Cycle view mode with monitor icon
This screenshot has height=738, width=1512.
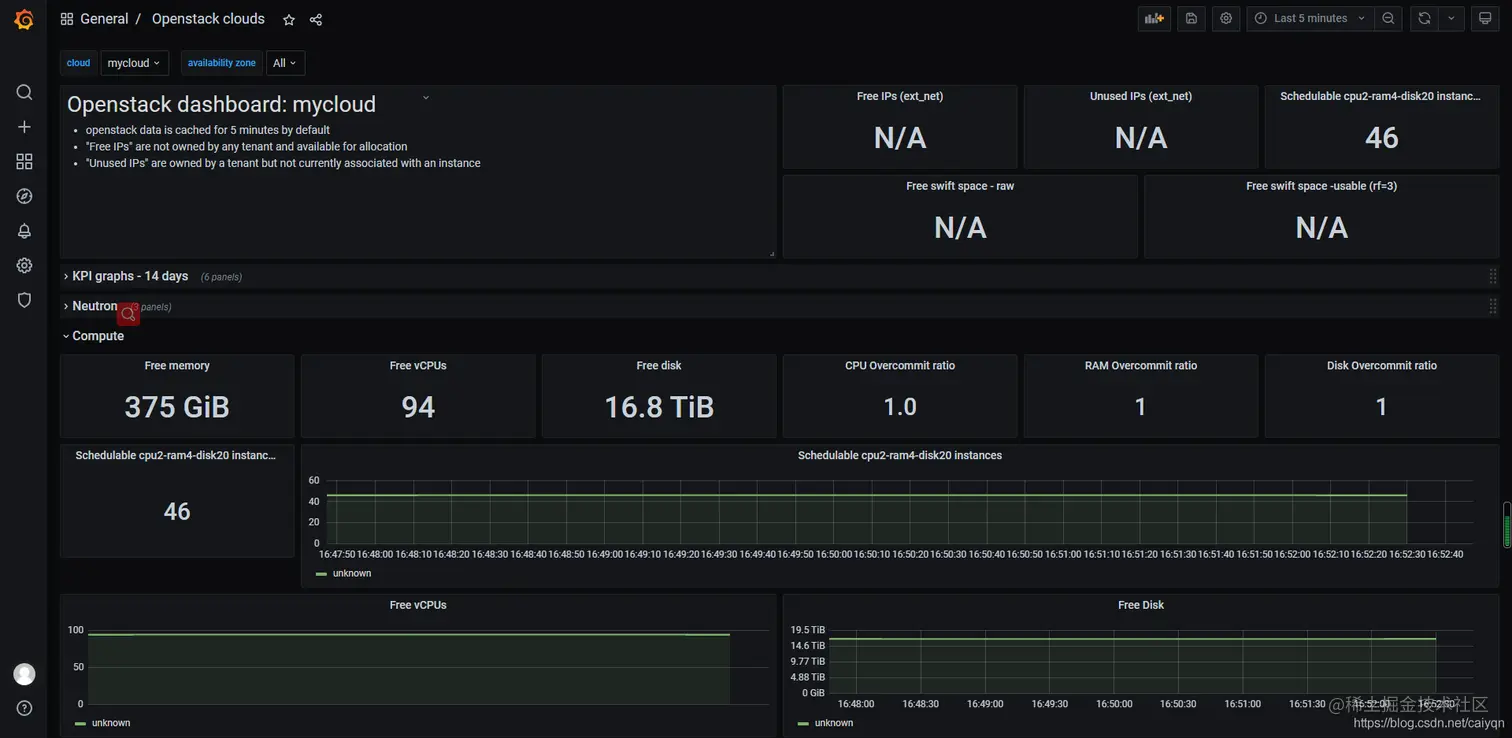[x=1485, y=18]
